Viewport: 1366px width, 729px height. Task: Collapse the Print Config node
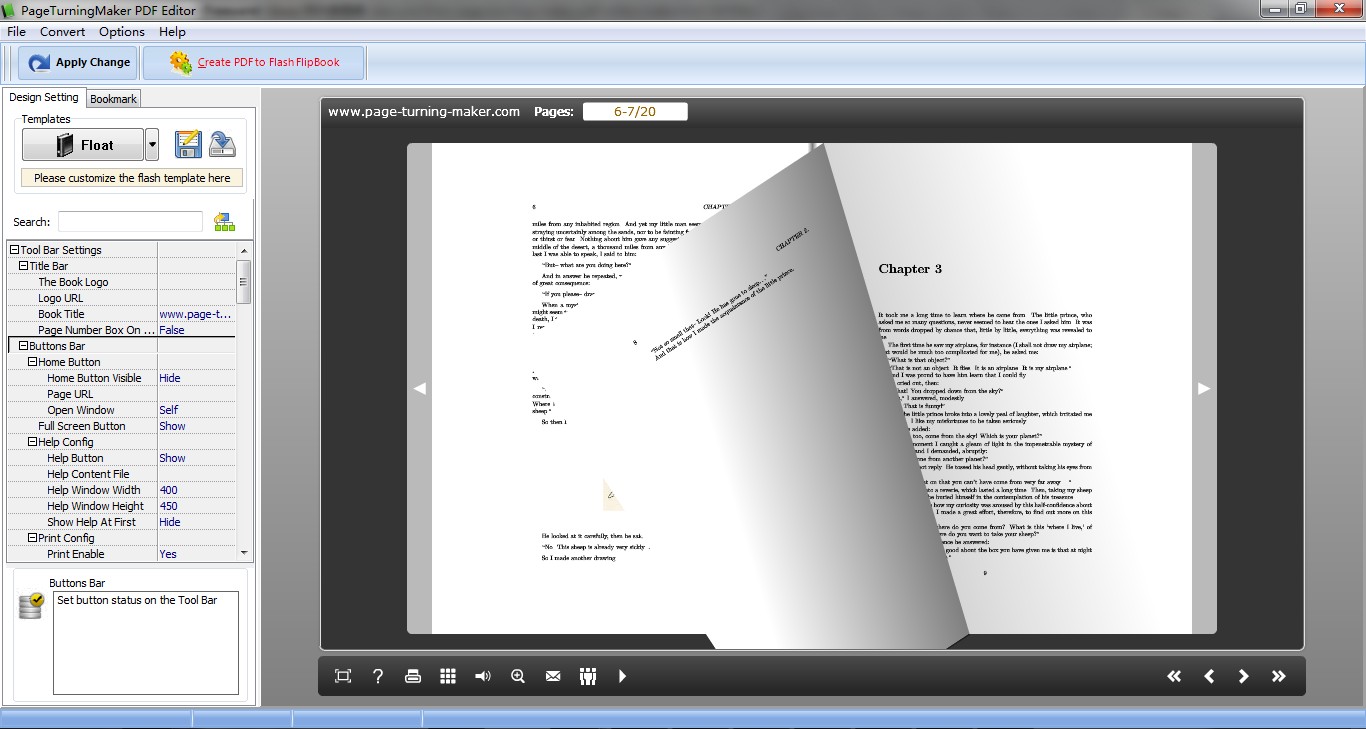[x=33, y=538]
